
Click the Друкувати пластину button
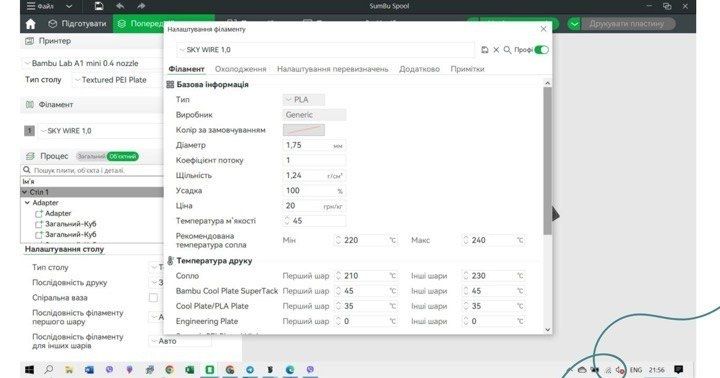pyautogui.click(x=627, y=23)
